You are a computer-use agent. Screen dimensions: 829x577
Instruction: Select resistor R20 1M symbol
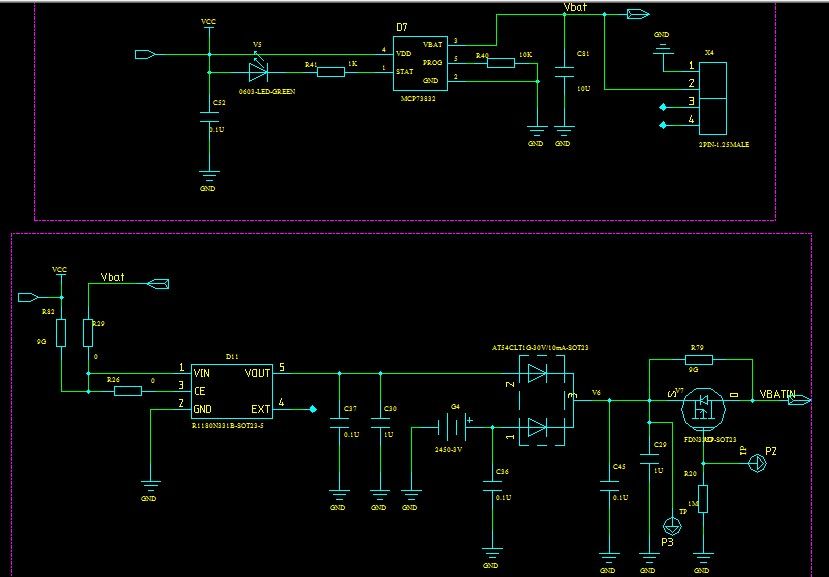(703, 498)
